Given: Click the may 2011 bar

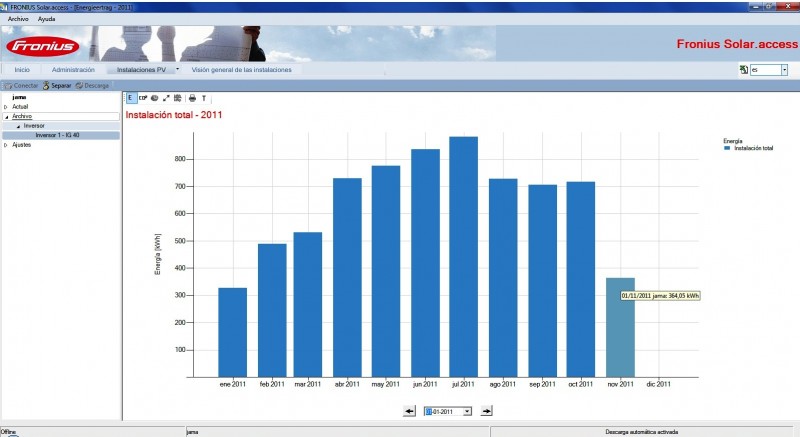Looking at the screenshot, I should tap(386, 272).
